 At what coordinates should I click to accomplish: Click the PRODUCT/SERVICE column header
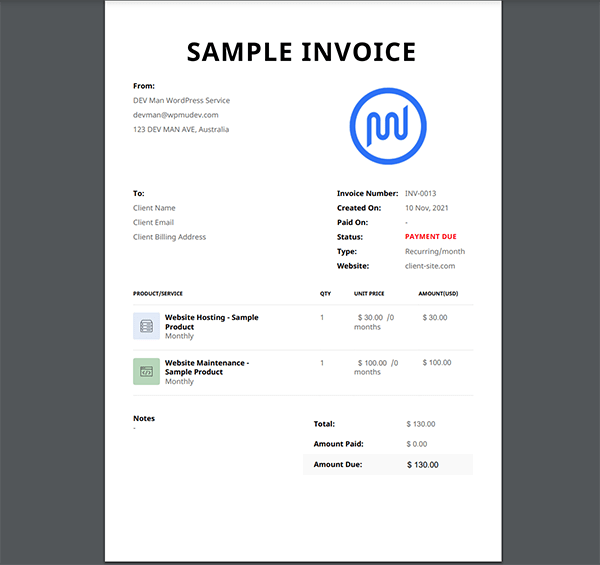pyautogui.click(x=158, y=294)
